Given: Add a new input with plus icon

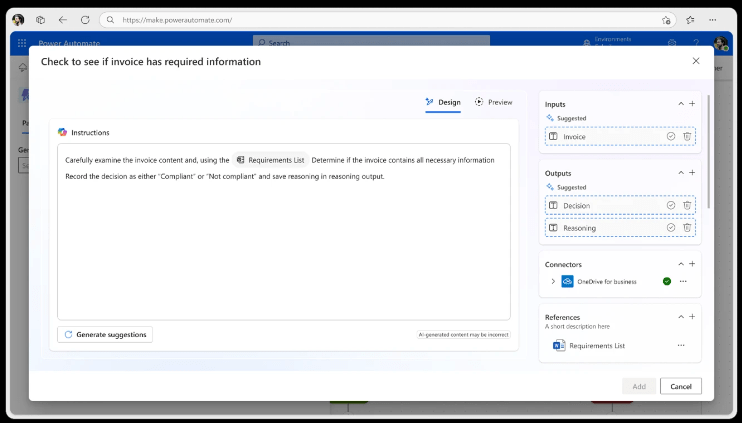Looking at the screenshot, I should point(692,104).
